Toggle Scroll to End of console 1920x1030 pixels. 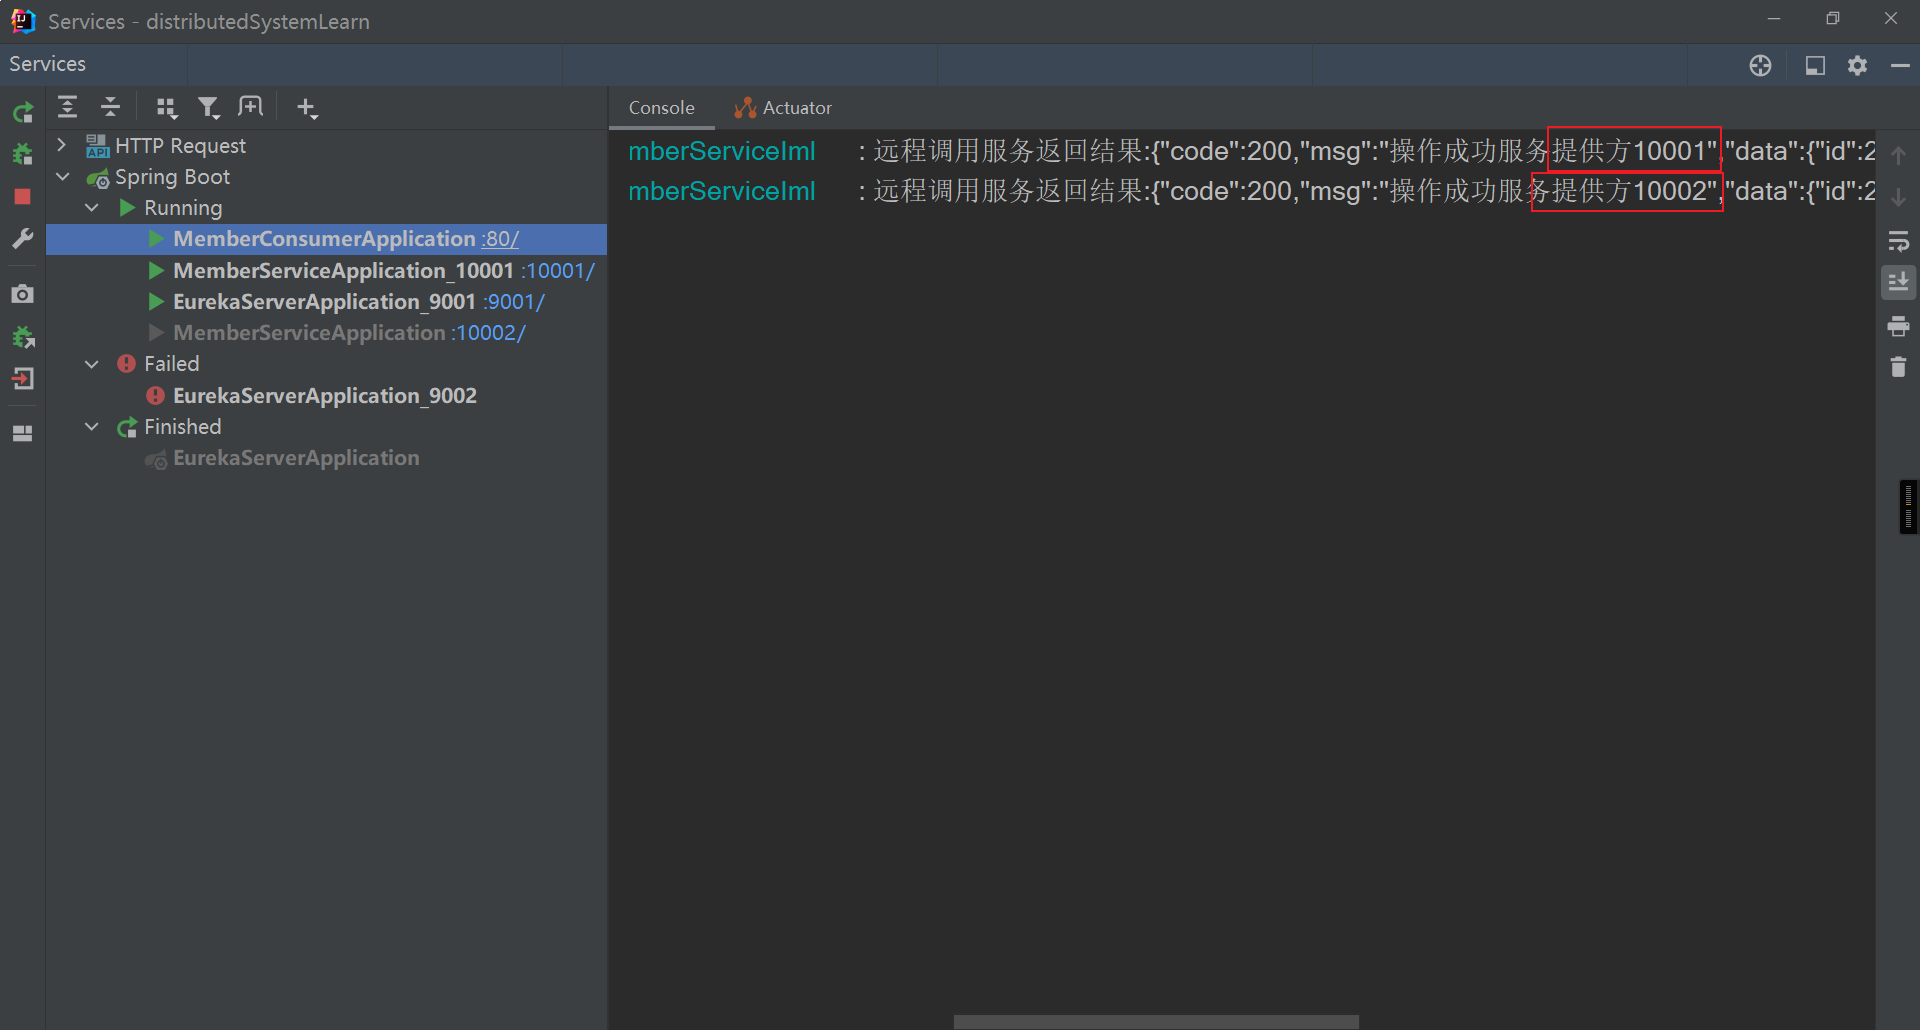(1898, 283)
